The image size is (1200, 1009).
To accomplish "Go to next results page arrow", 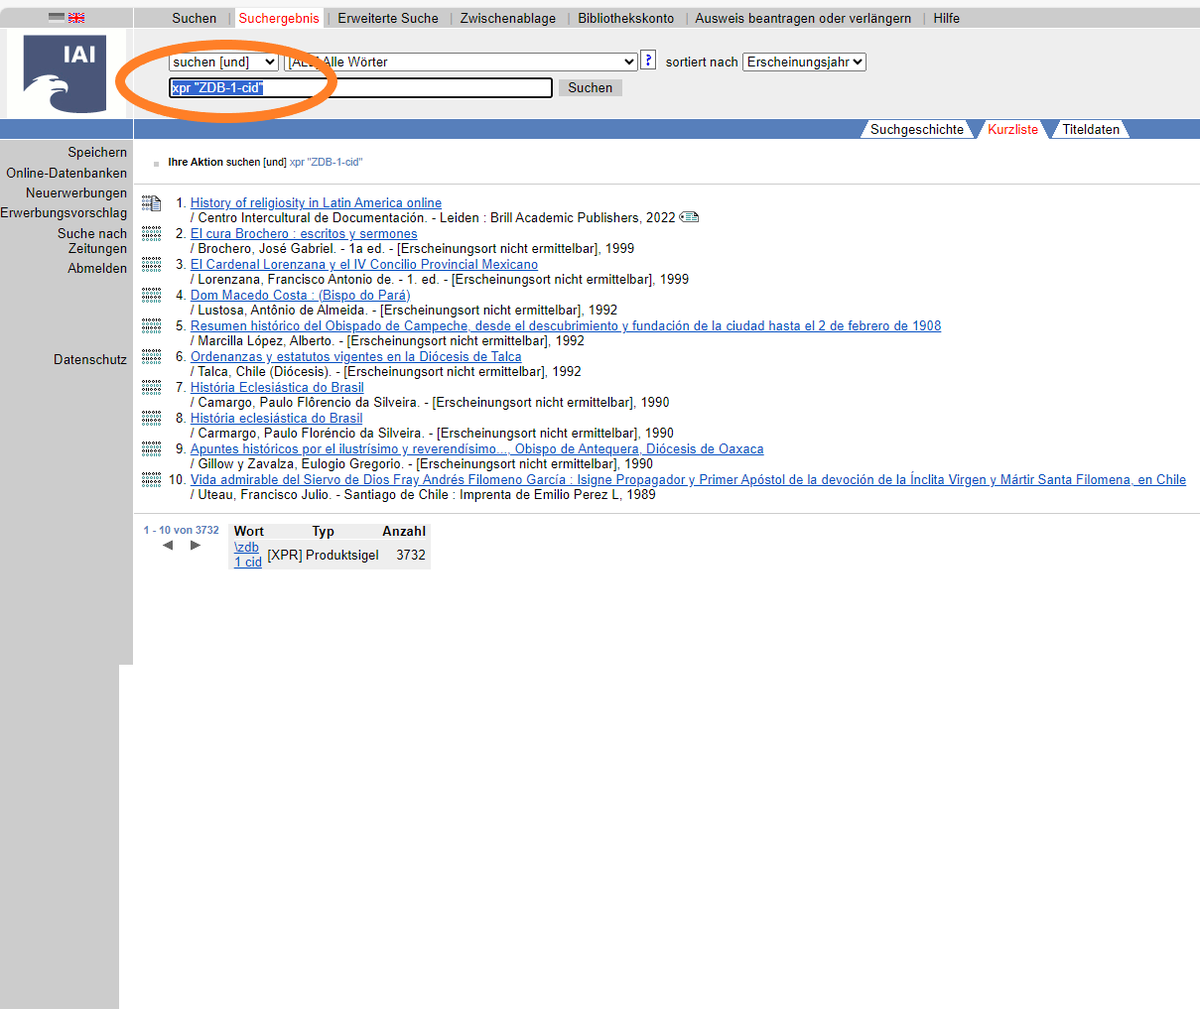I will coord(195,545).
